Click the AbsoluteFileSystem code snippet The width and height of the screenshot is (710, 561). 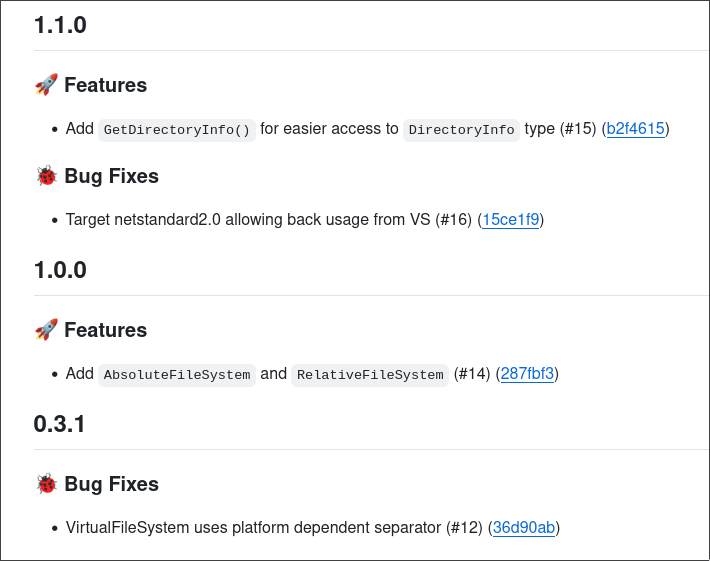pyautogui.click(x=177, y=375)
